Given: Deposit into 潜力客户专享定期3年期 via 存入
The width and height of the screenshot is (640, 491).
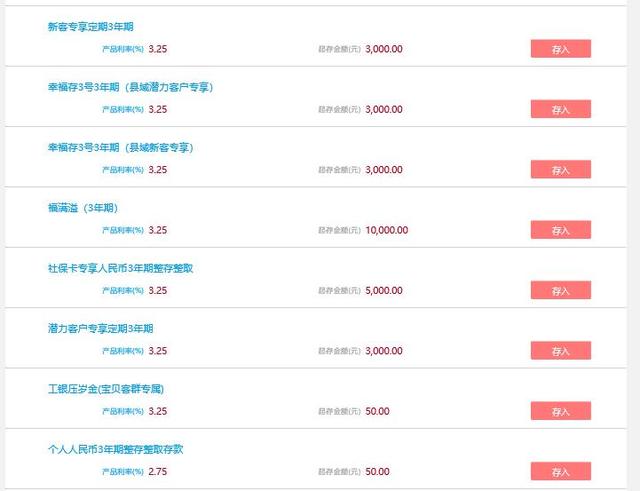Looking at the screenshot, I should (560, 351).
